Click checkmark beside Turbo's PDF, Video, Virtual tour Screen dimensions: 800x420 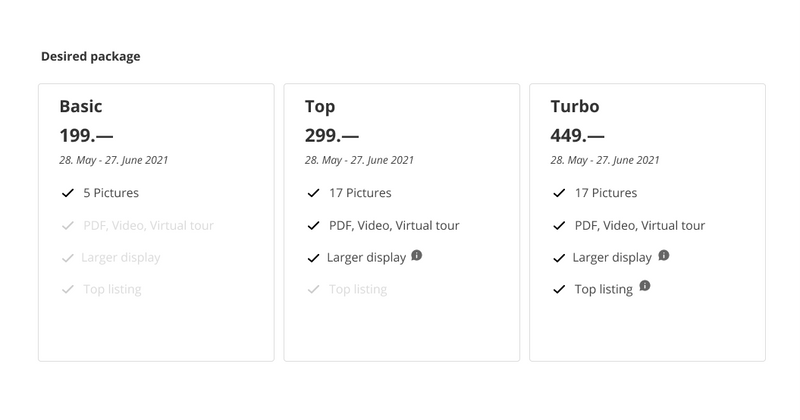[x=559, y=225]
